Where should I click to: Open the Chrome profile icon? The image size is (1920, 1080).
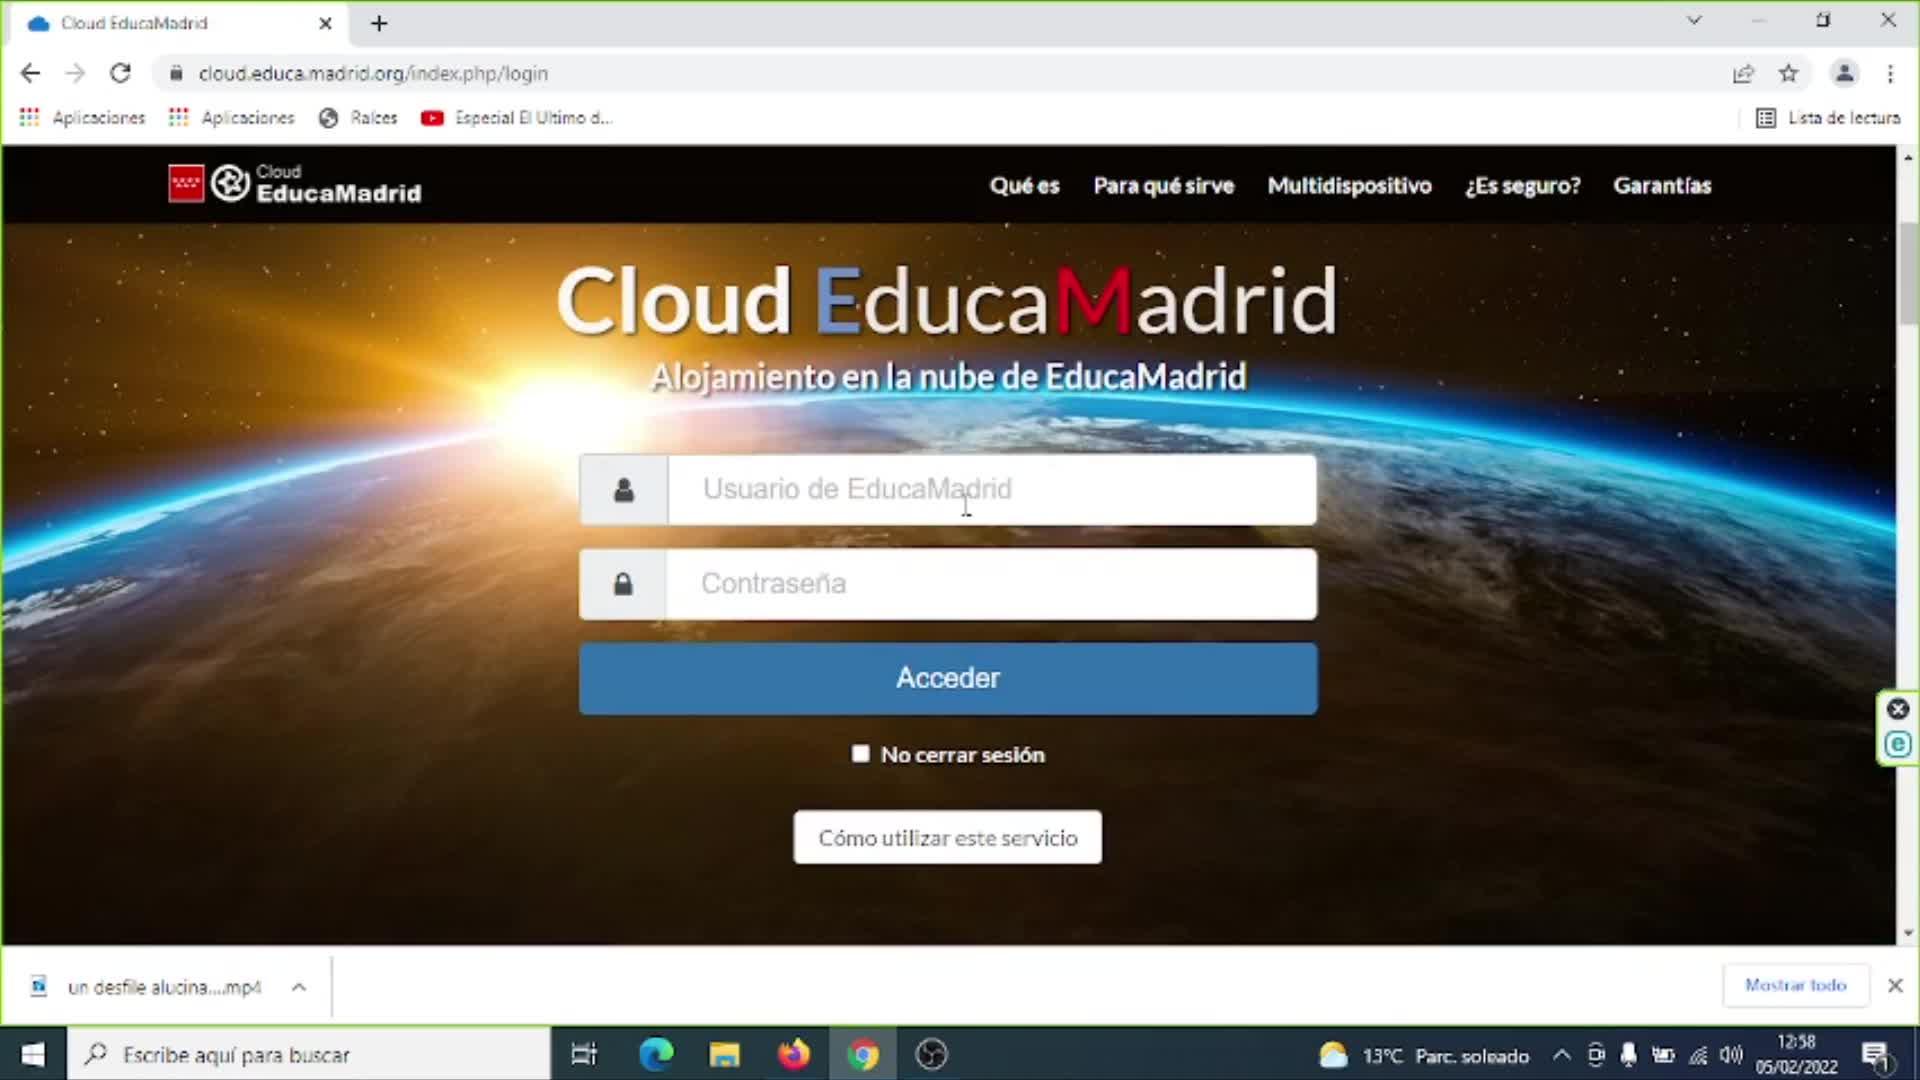[x=1844, y=73]
